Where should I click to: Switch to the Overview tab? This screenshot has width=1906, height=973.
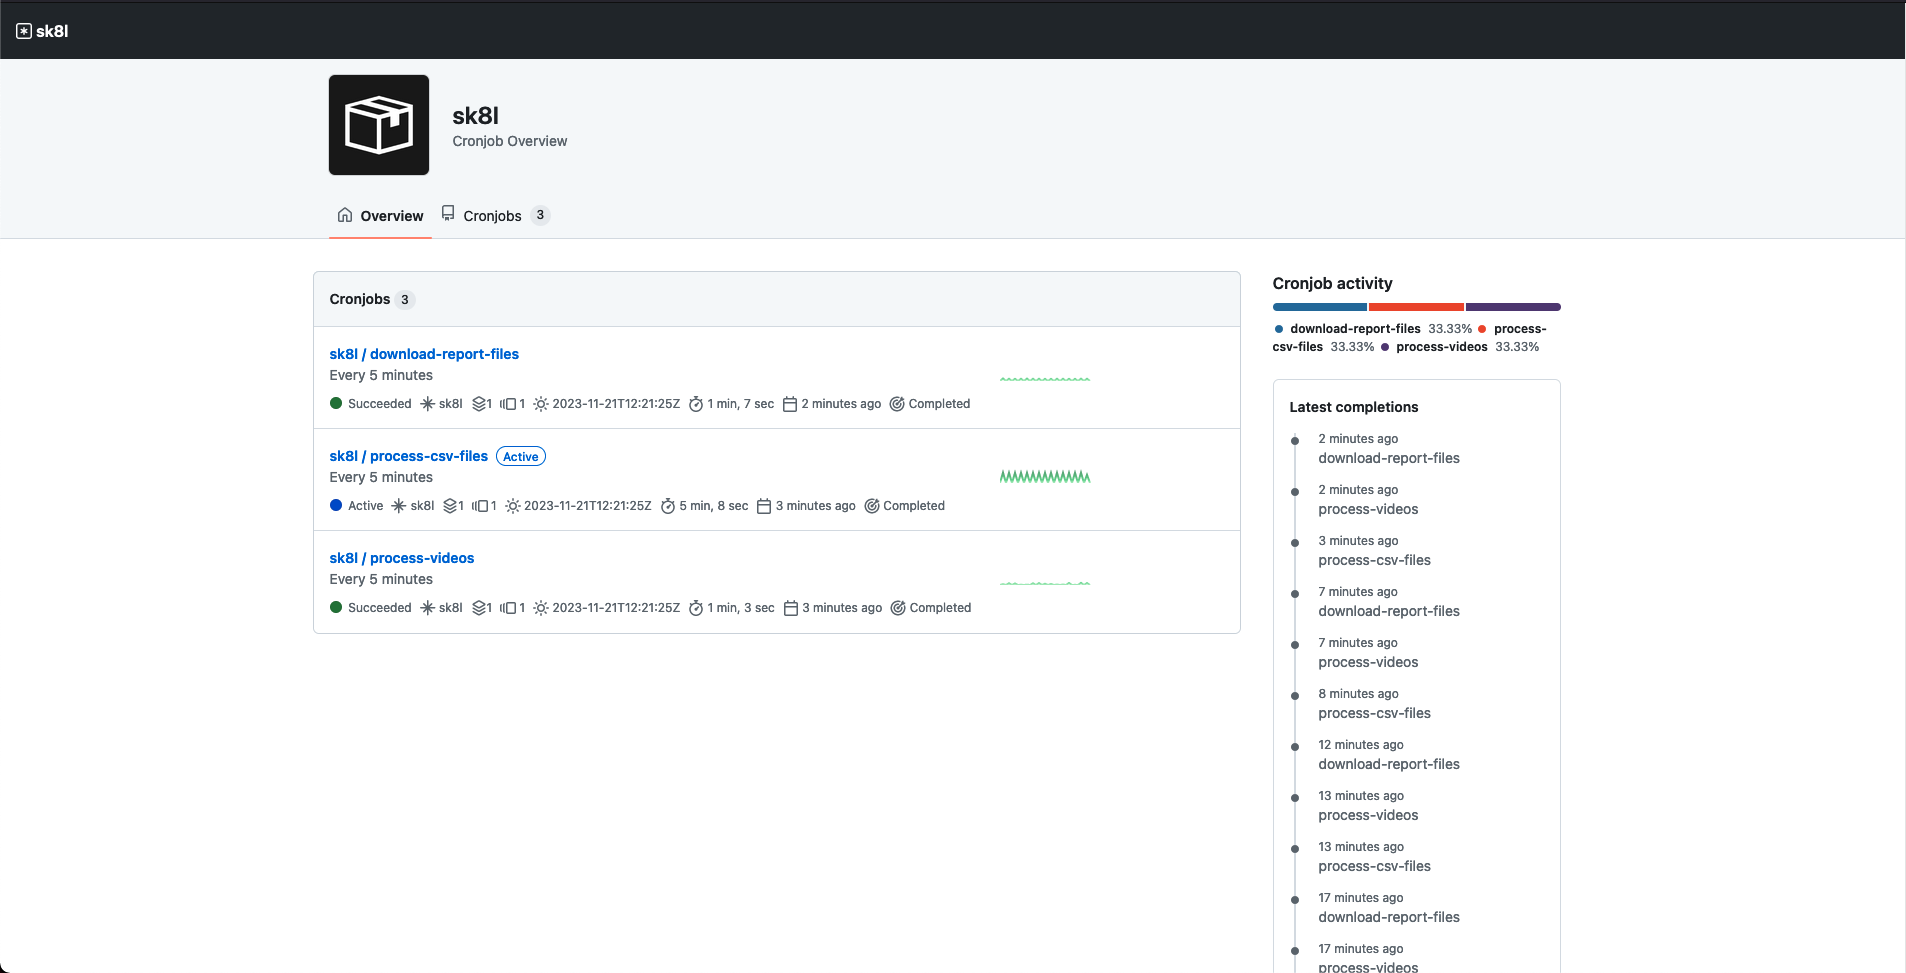click(x=380, y=216)
